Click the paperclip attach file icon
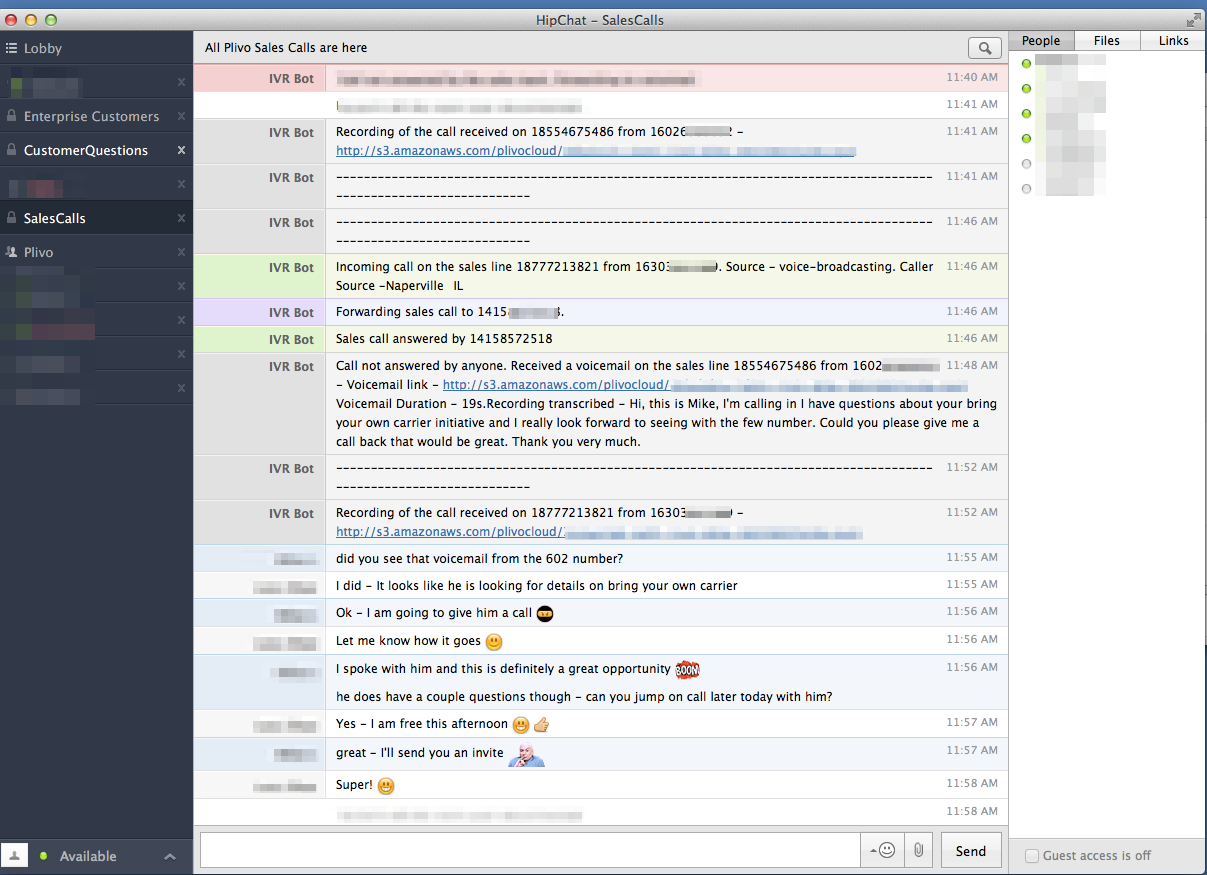This screenshot has width=1207, height=875. 917,850
